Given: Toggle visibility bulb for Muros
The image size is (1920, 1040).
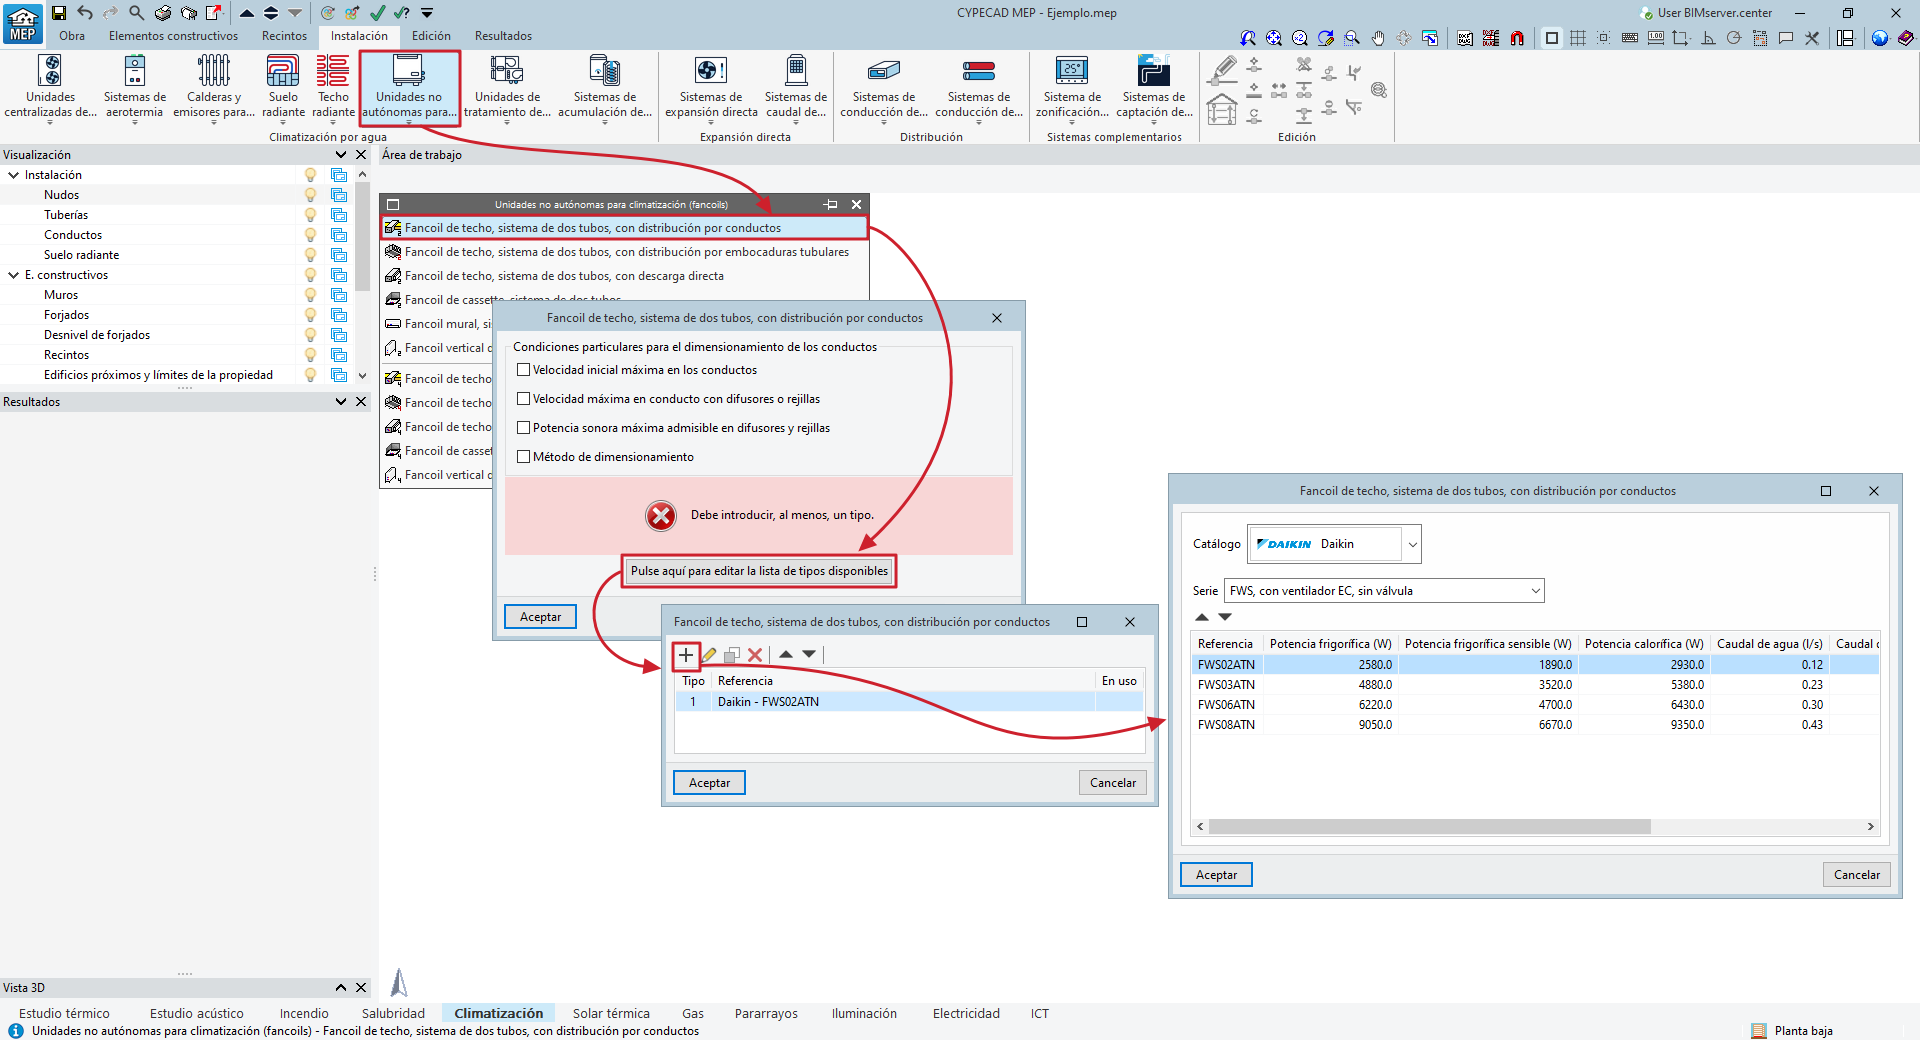Looking at the screenshot, I should (310, 295).
